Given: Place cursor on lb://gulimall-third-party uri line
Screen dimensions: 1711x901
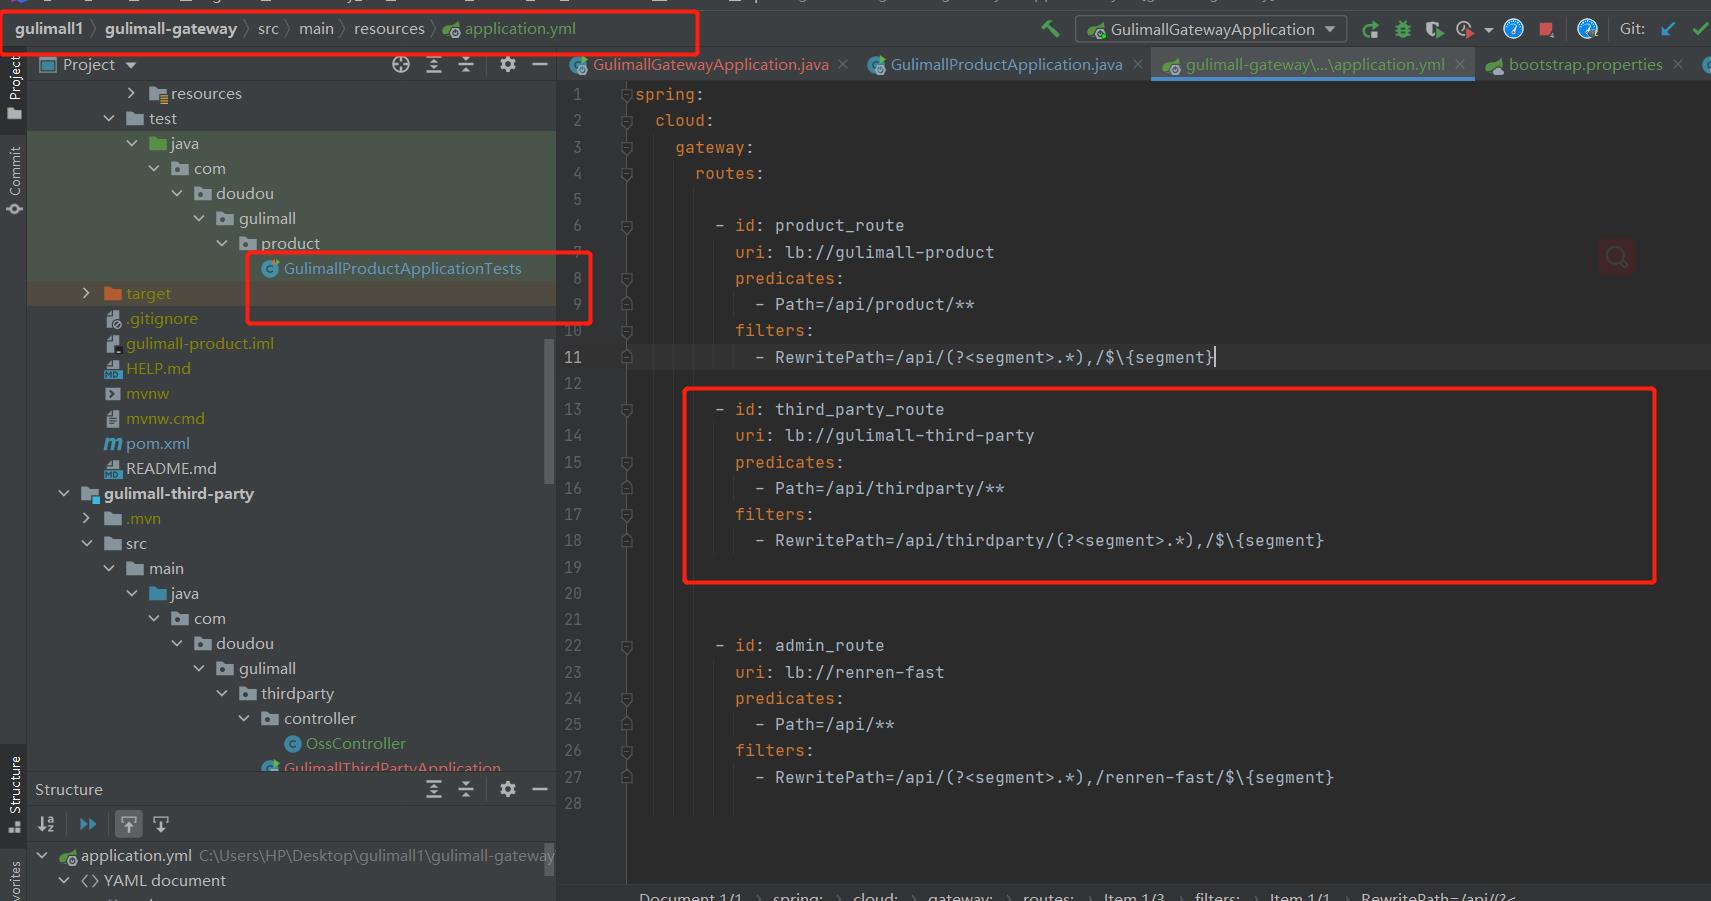Looking at the screenshot, I should [885, 436].
